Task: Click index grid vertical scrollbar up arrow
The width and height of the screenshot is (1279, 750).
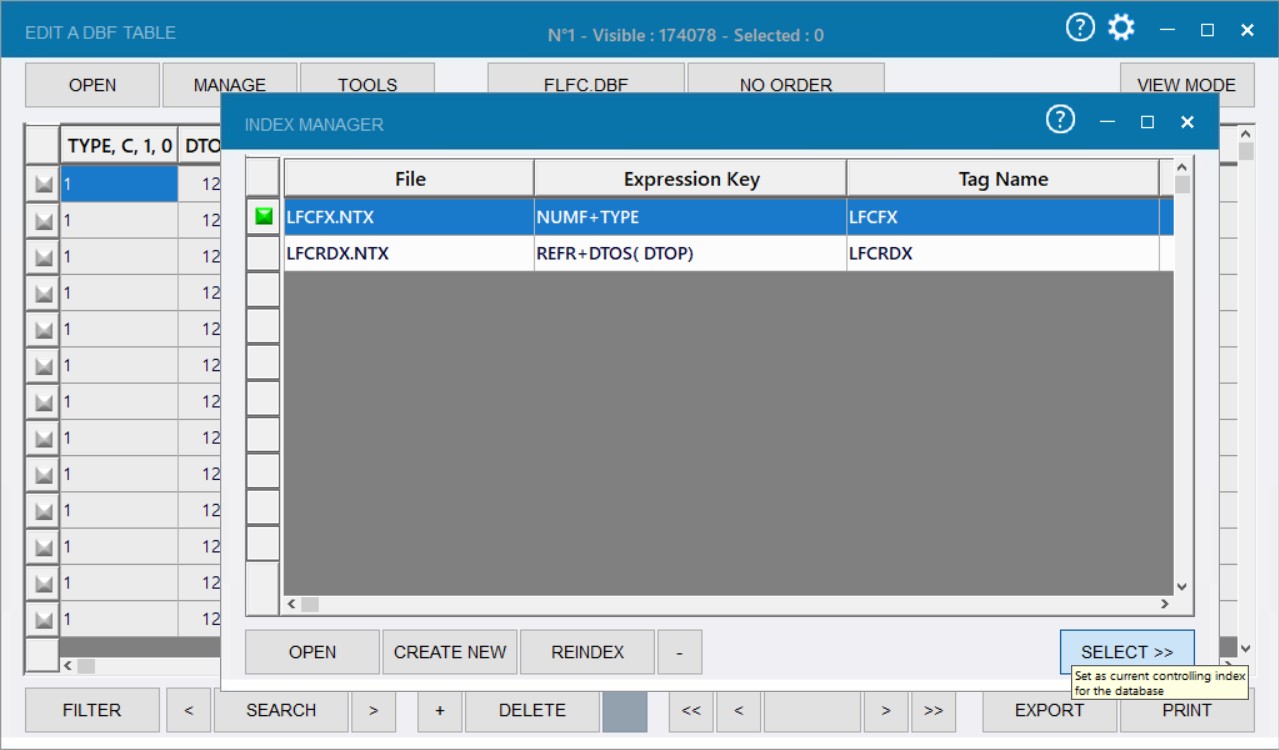Action: [x=1182, y=167]
